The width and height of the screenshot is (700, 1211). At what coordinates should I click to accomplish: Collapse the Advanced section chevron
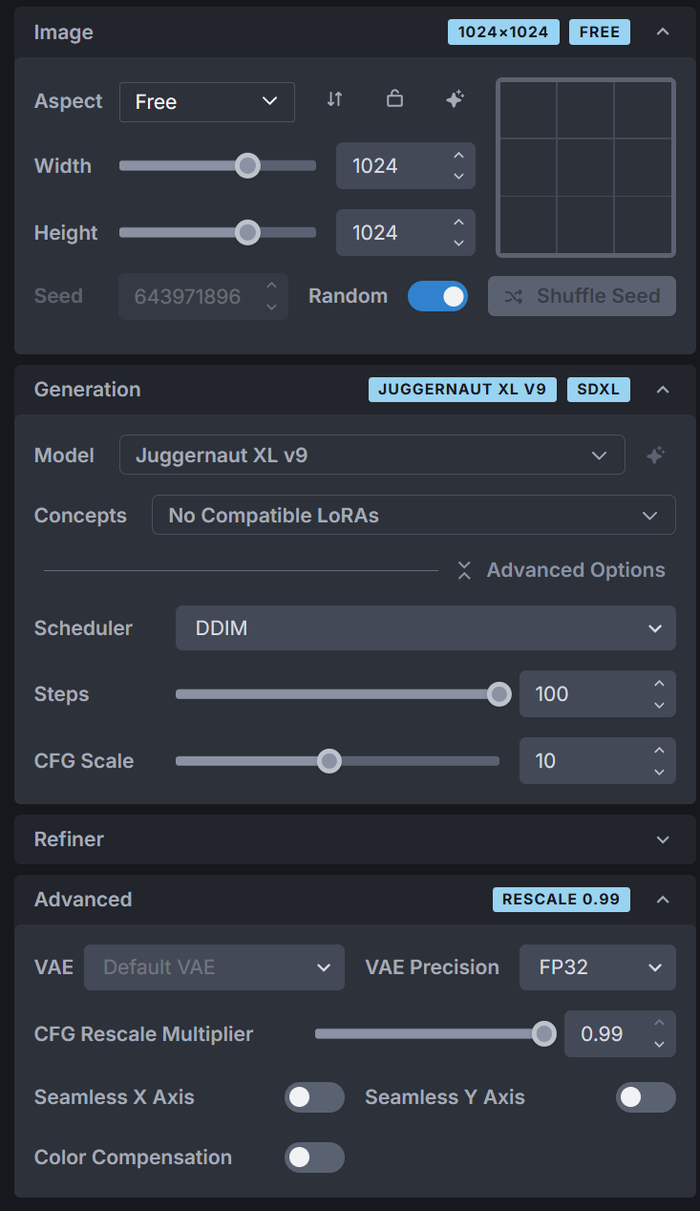click(x=662, y=900)
